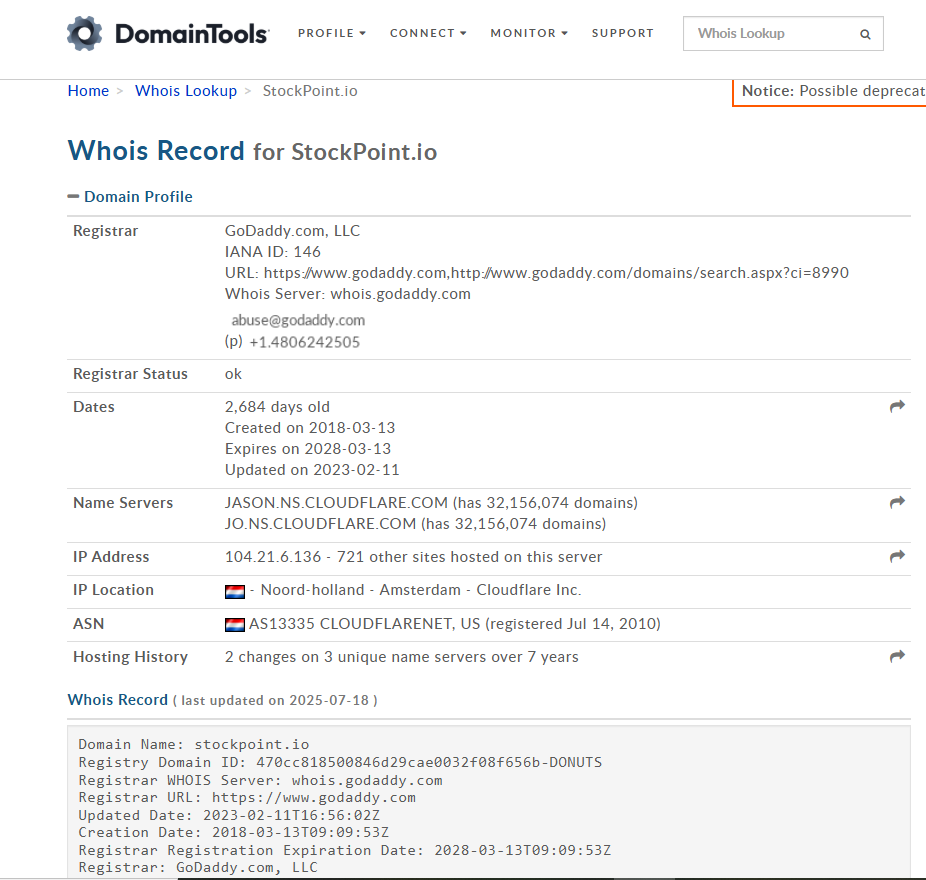Image resolution: width=926 pixels, height=880 pixels.
Task: Click '2,684 days old' text
Action: click(x=277, y=407)
